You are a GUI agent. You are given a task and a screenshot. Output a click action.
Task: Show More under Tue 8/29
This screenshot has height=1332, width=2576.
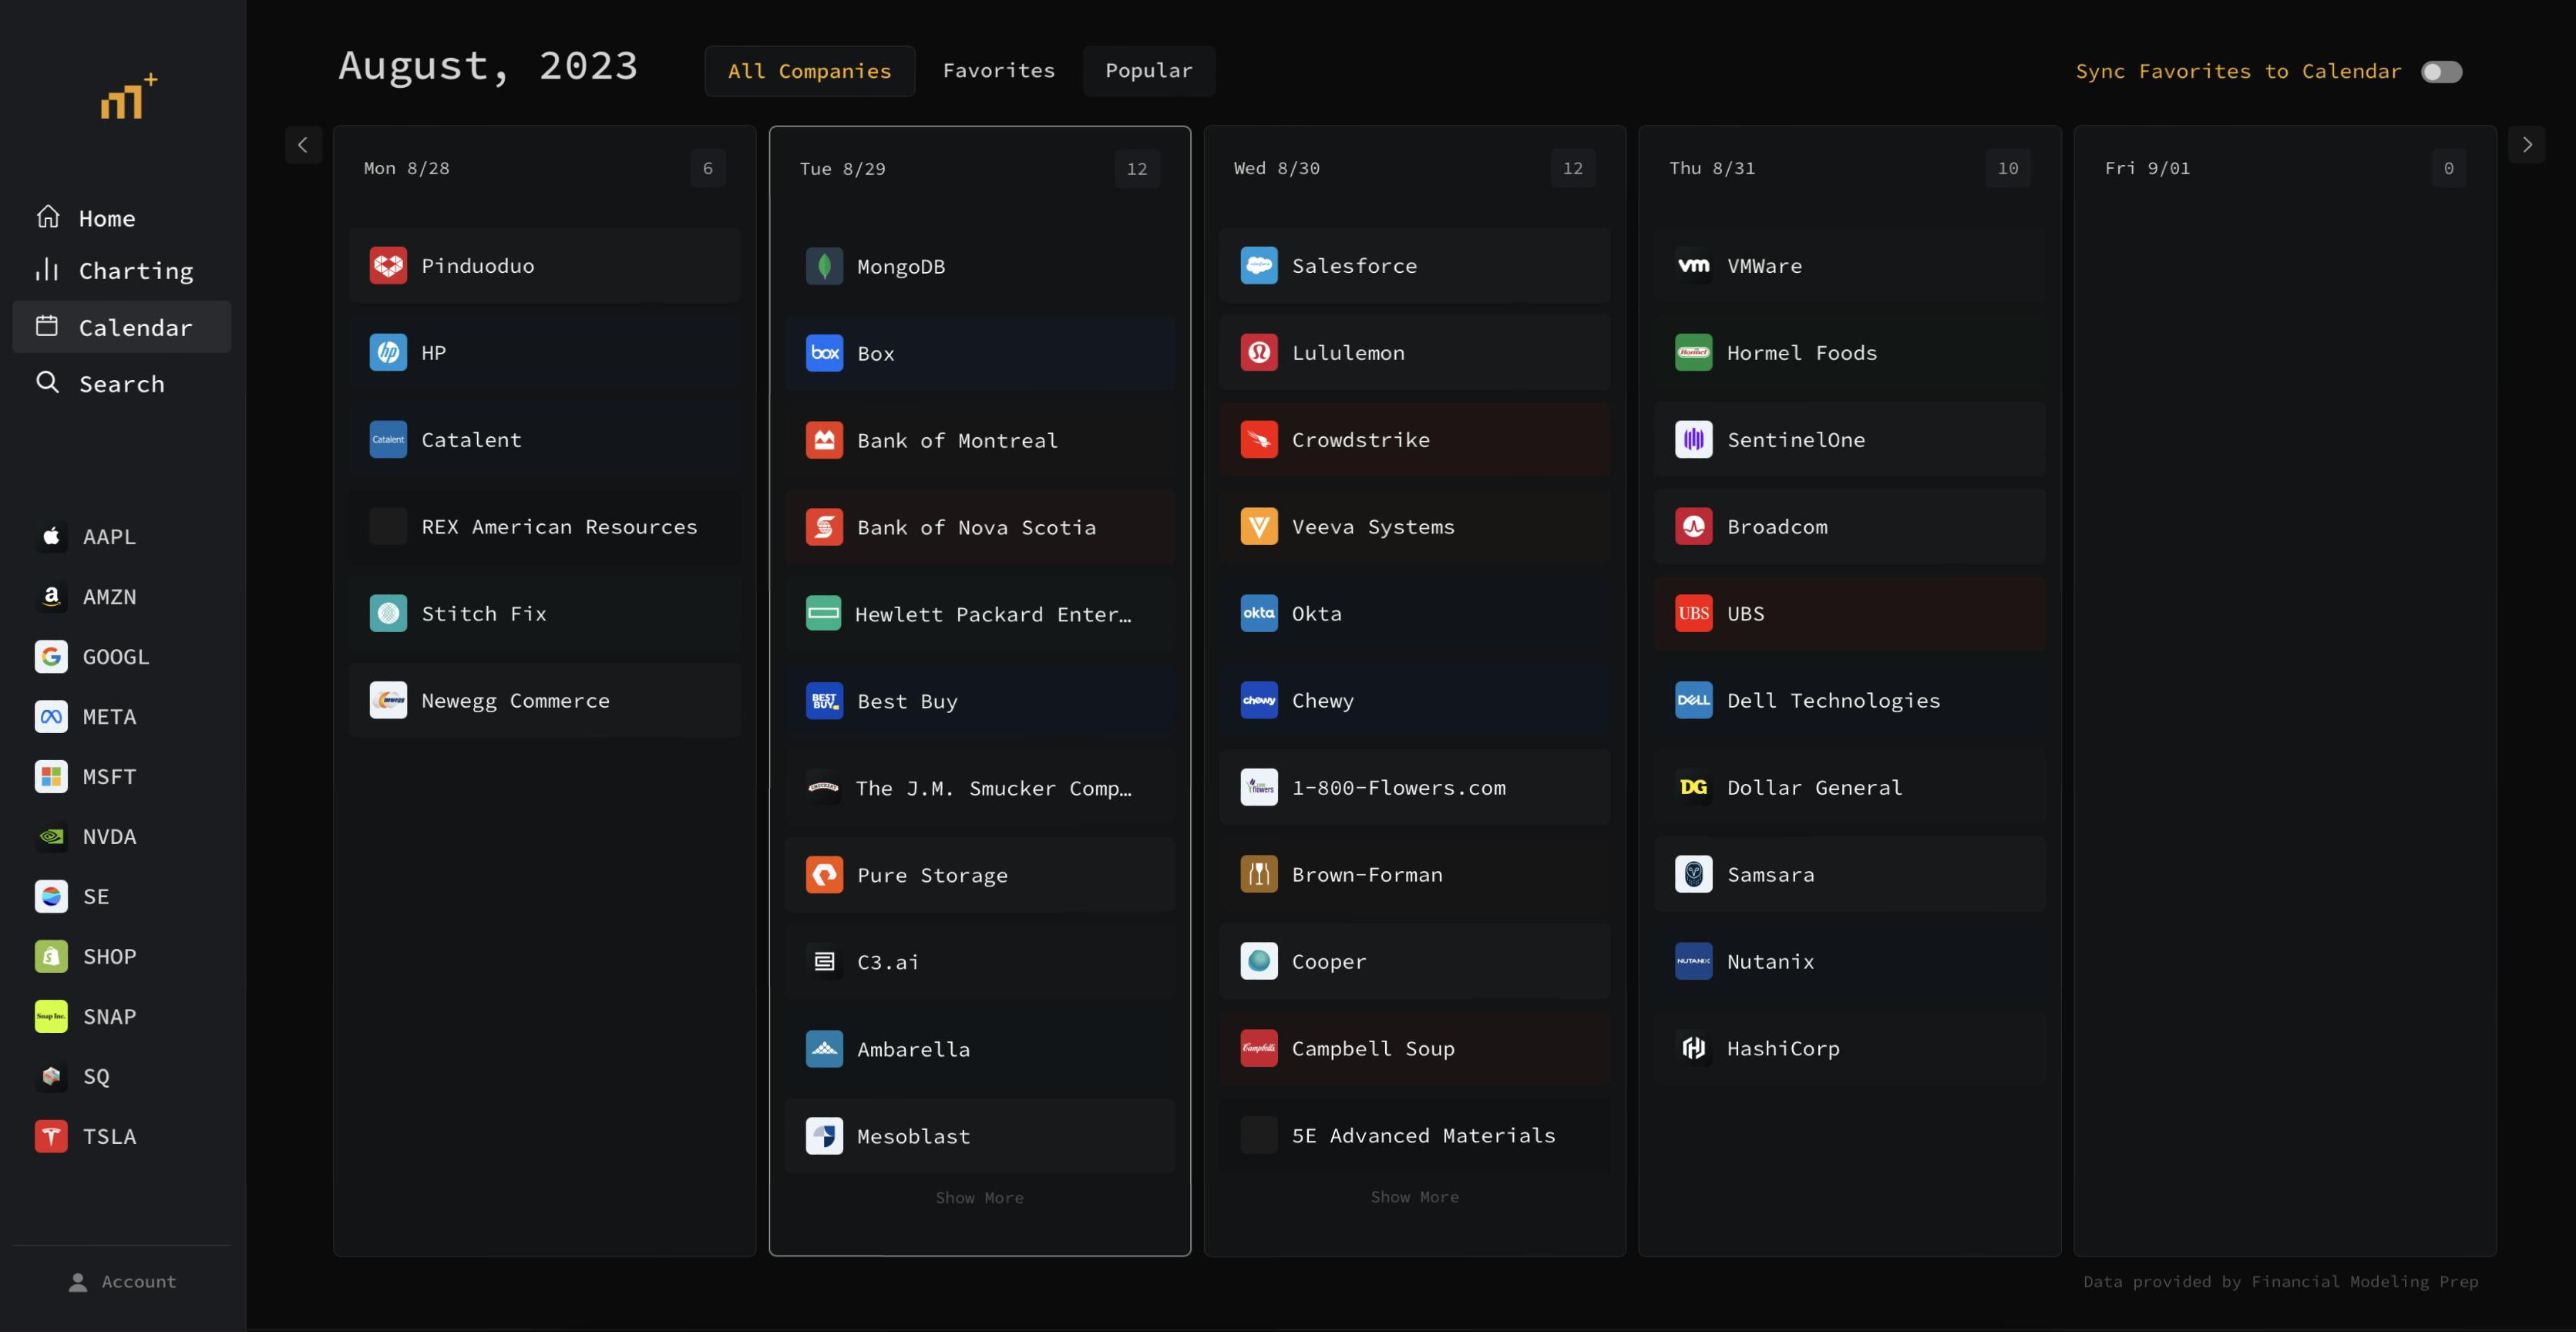[x=979, y=1198]
